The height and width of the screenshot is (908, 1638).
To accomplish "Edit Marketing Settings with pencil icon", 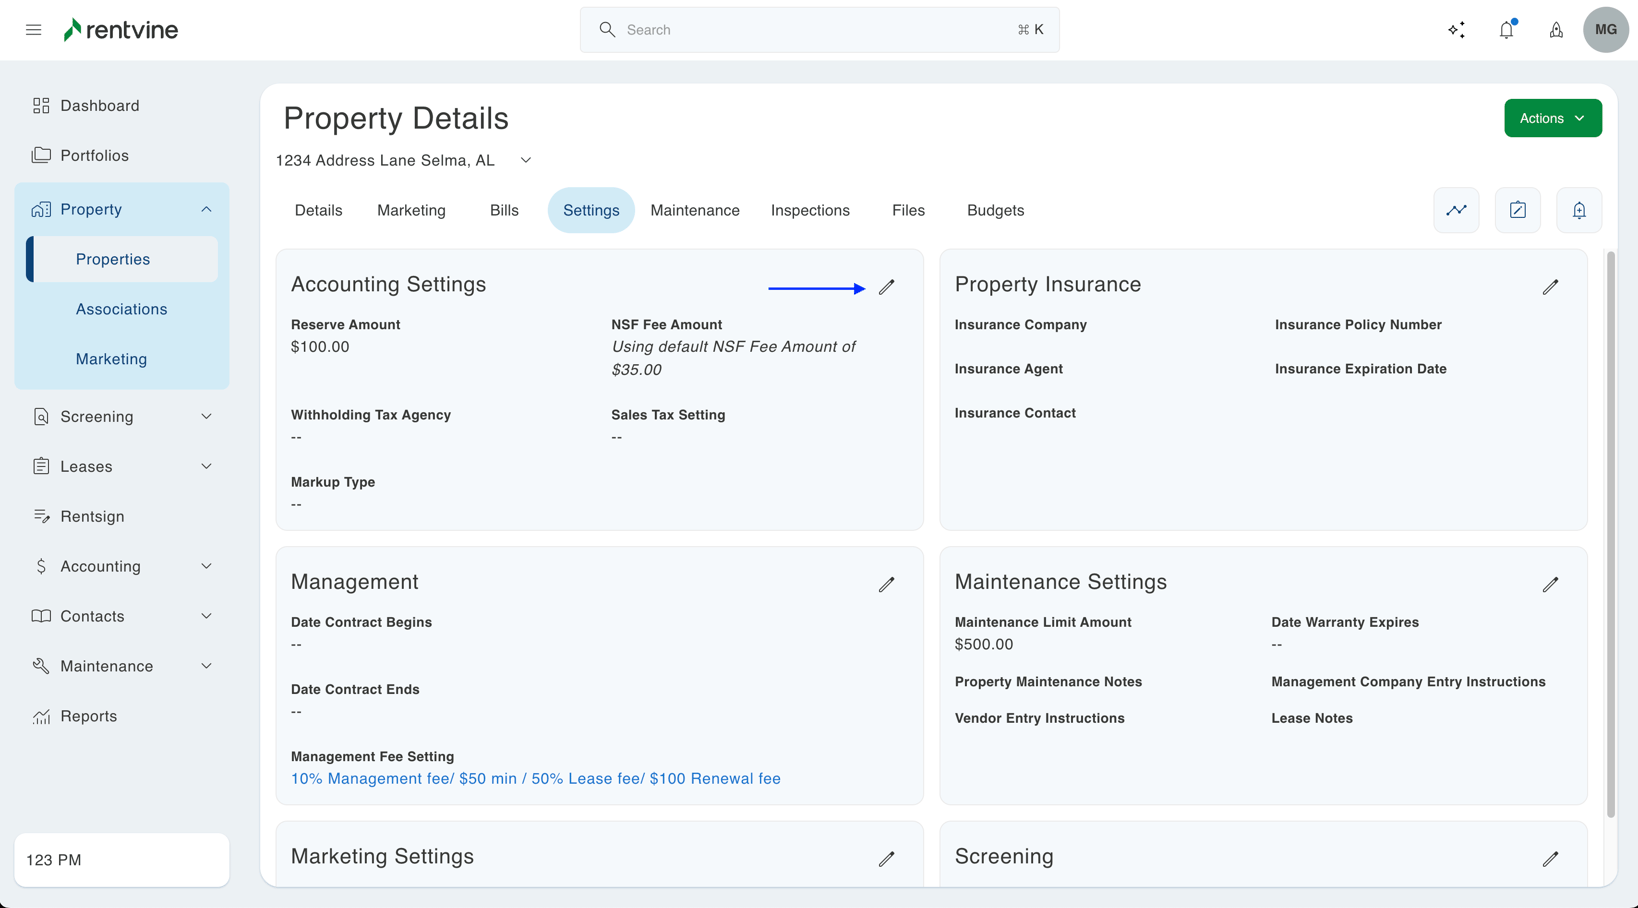I will (887, 859).
